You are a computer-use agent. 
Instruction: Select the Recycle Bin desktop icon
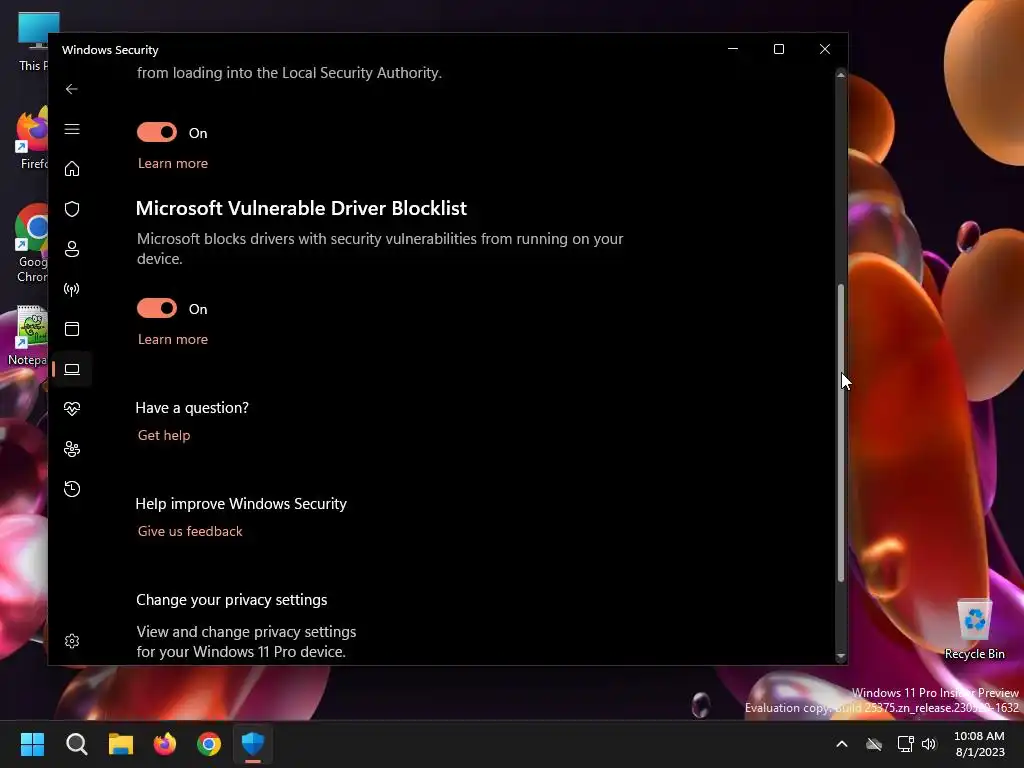[974, 630]
